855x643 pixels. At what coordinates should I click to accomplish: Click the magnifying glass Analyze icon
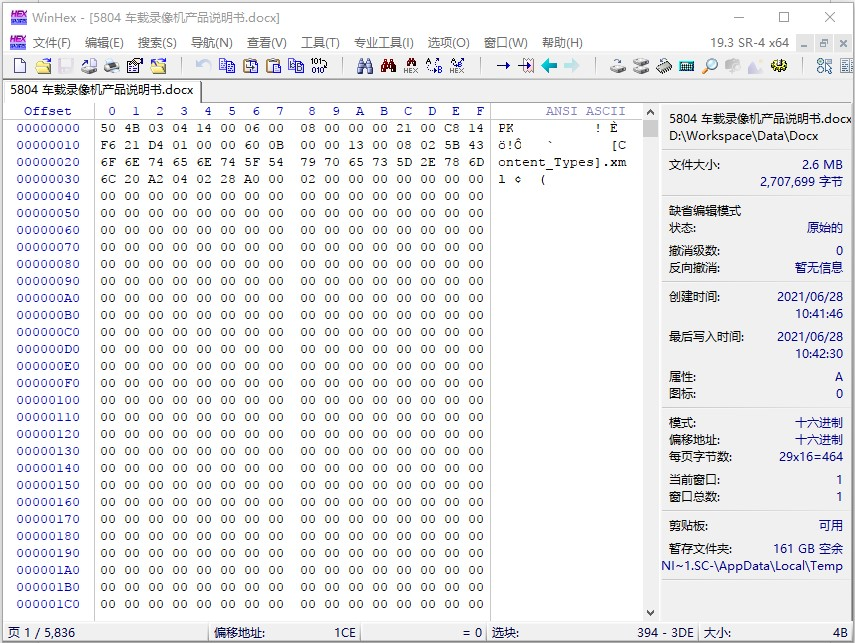[x=709, y=66]
